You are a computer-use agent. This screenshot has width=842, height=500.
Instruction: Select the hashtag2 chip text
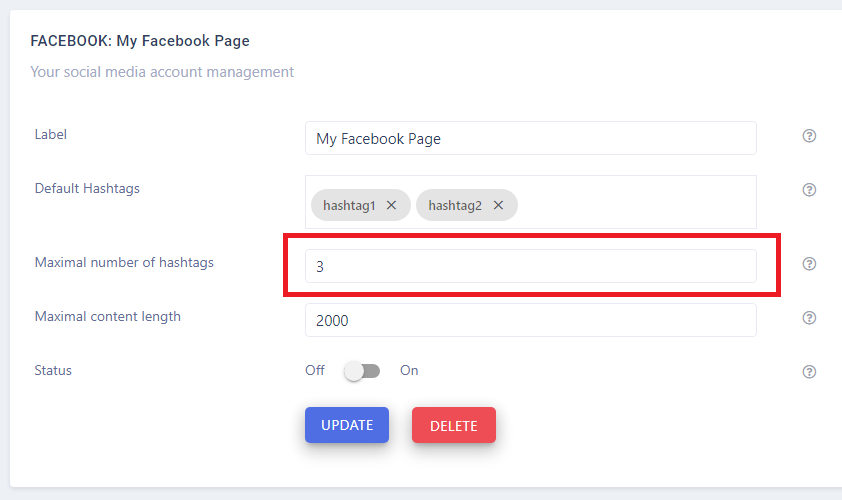(x=455, y=205)
